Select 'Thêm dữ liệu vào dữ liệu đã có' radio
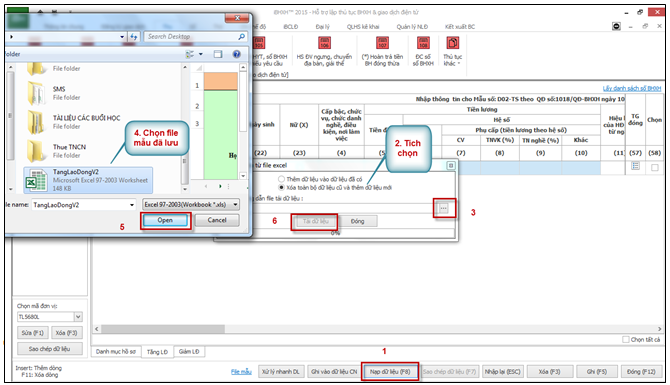The image size is (670, 385). coord(281,179)
